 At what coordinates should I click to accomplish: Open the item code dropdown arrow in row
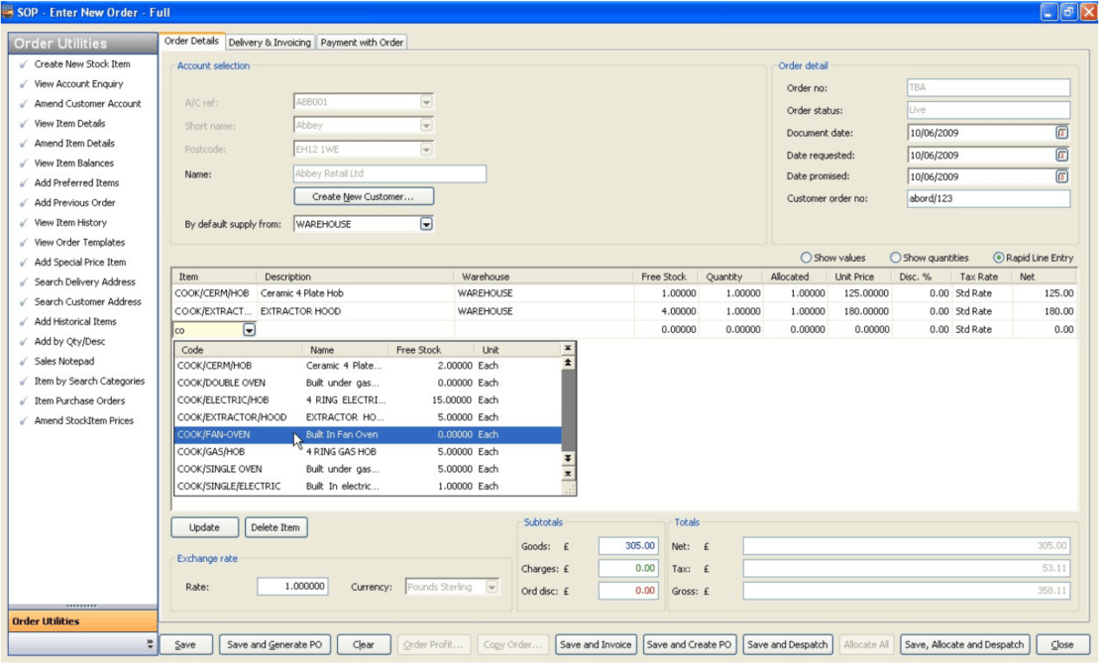pyautogui.click(x=249, y=330)
